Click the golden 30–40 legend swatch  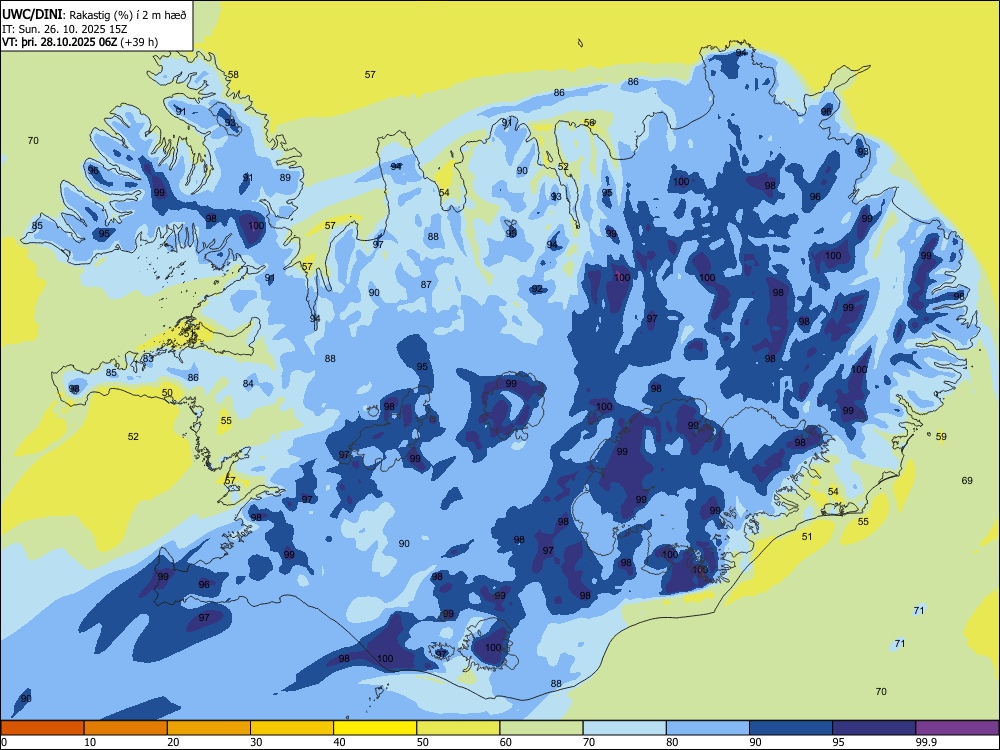(x=292, y=728)
